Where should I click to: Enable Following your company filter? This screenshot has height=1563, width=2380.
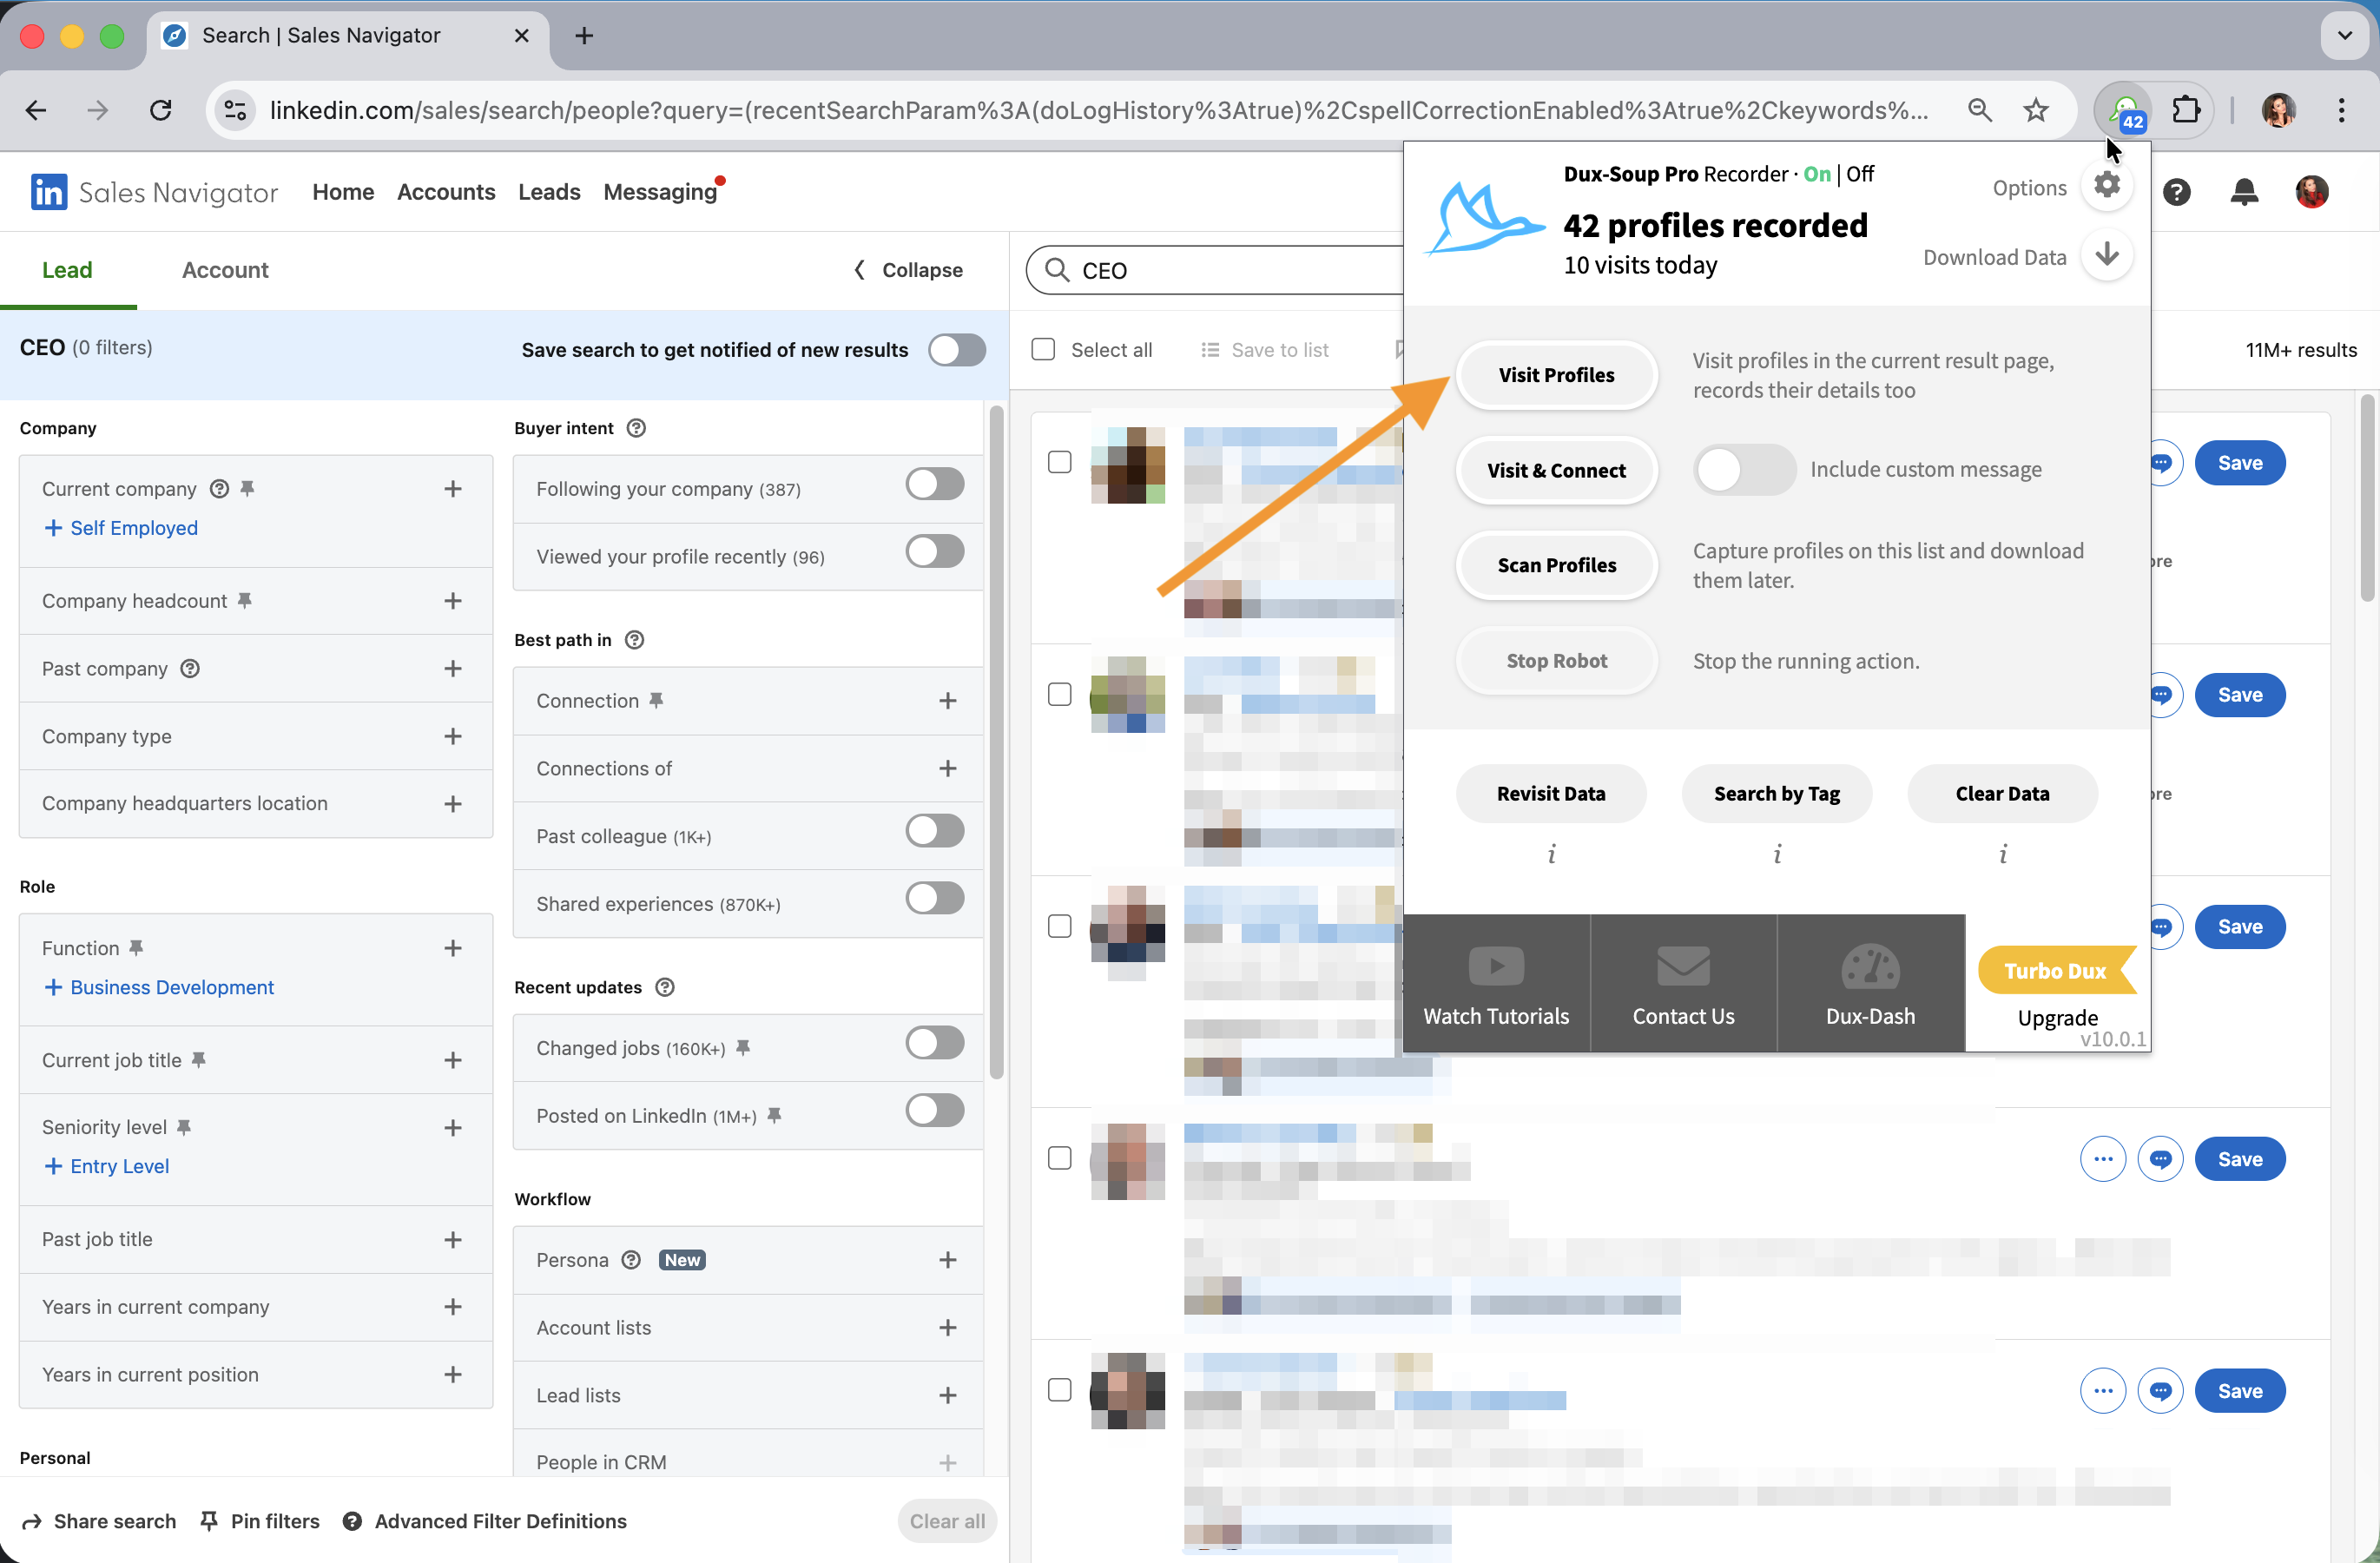[934, 485]
